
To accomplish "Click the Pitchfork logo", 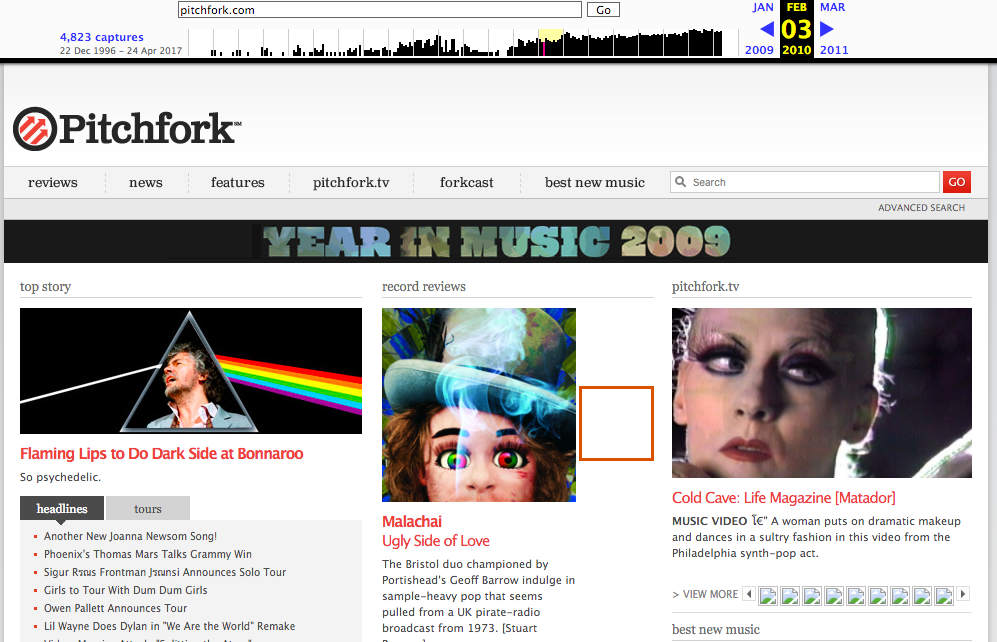I will (127, 128).
